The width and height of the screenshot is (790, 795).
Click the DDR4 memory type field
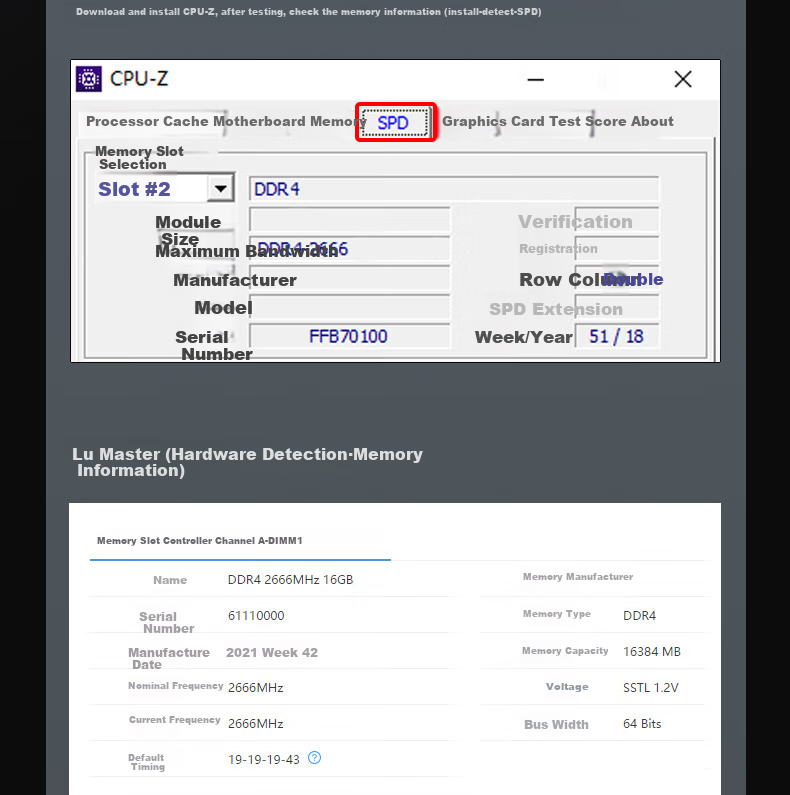454,189
